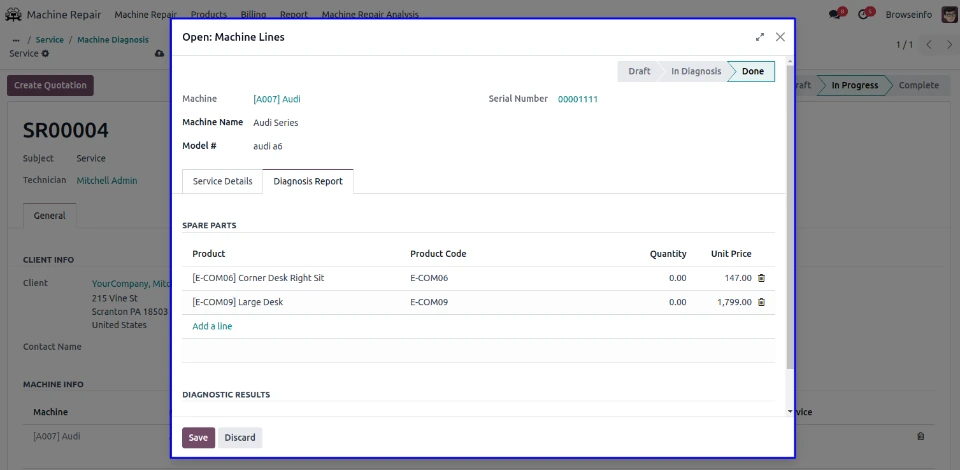This screenshot has width=960, height=470.
Task: Set status to In Diagnosis
Action: pyautogui.click(x=695, y=72)
